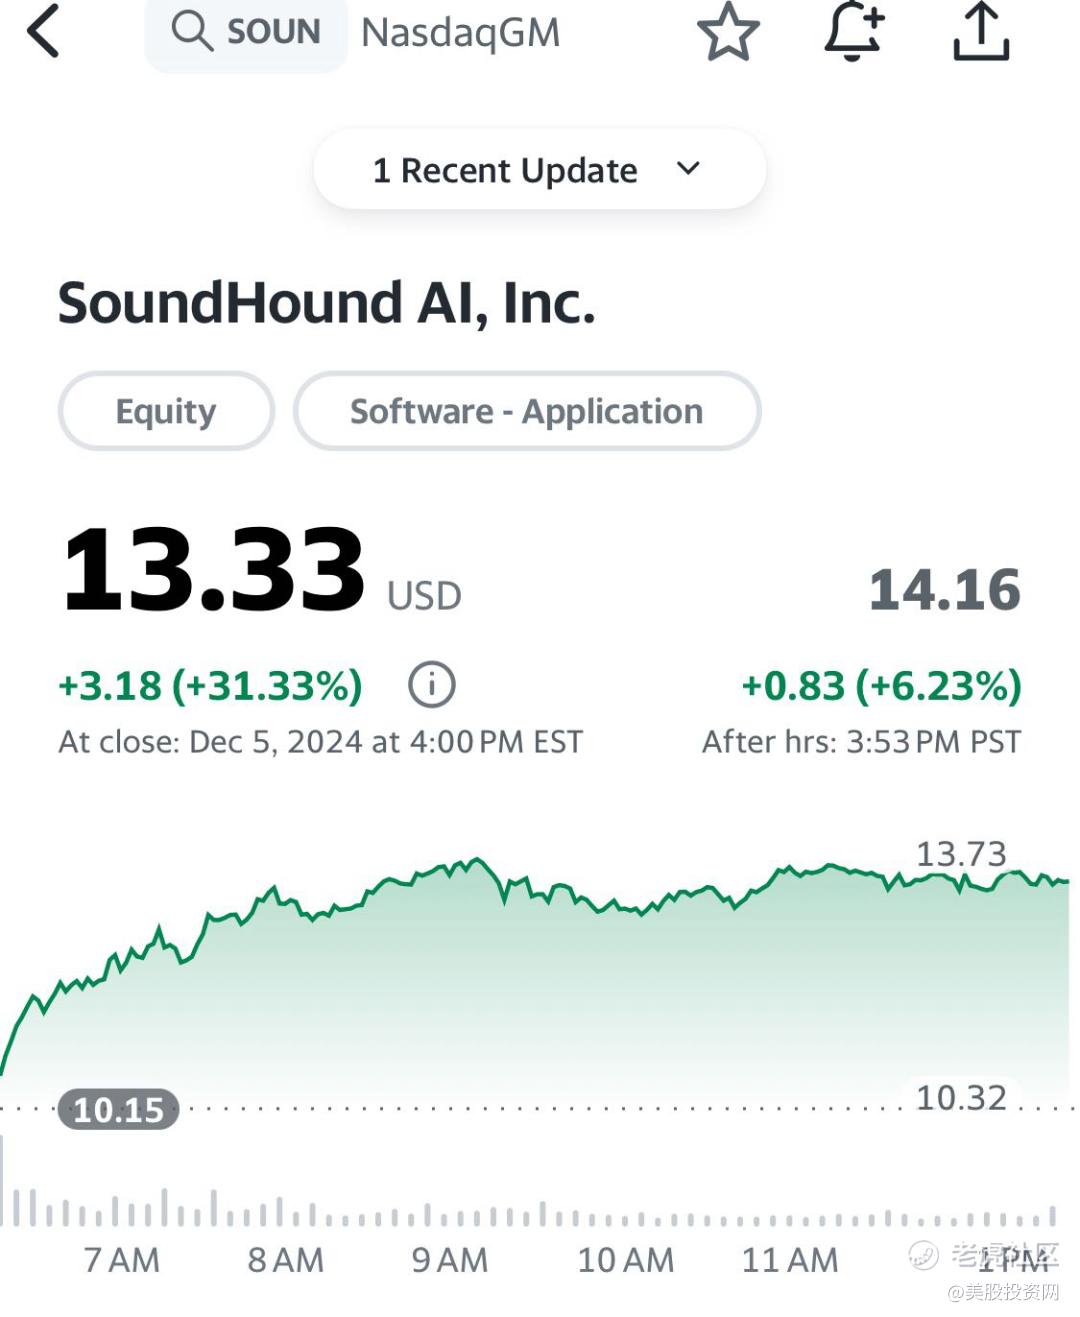Tap the SoundHound AI, Inc. company title
Image resolution: width=1080 pixels, height=1317 pixels.
coord(326,303)
